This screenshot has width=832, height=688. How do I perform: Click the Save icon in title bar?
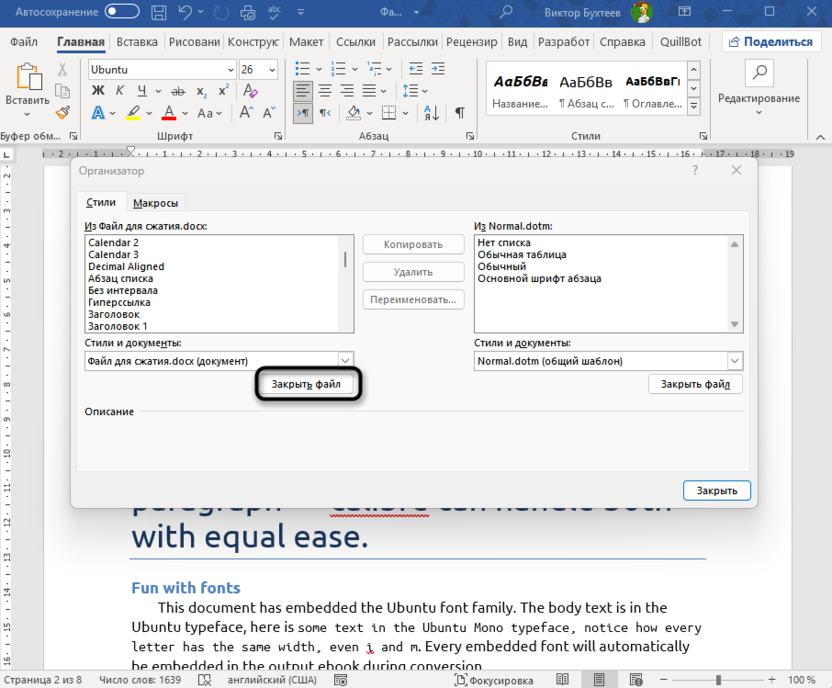pos(157,12)
